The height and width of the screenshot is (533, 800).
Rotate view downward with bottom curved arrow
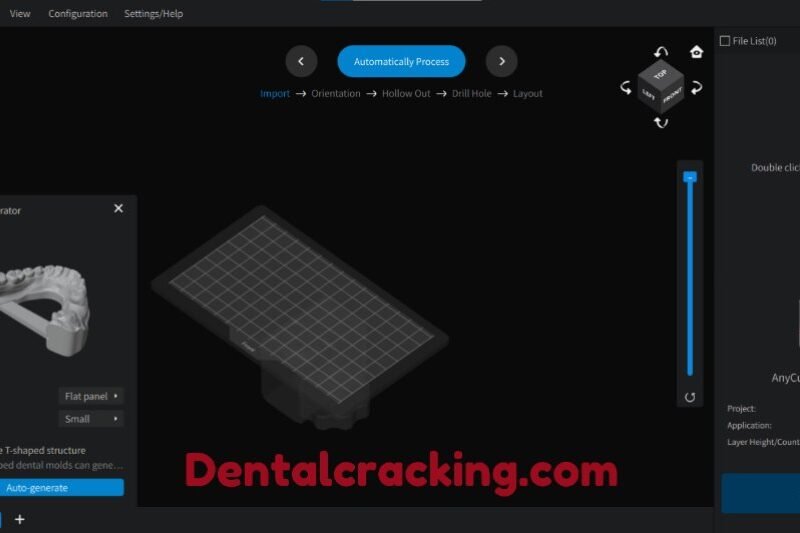(661, 122)
